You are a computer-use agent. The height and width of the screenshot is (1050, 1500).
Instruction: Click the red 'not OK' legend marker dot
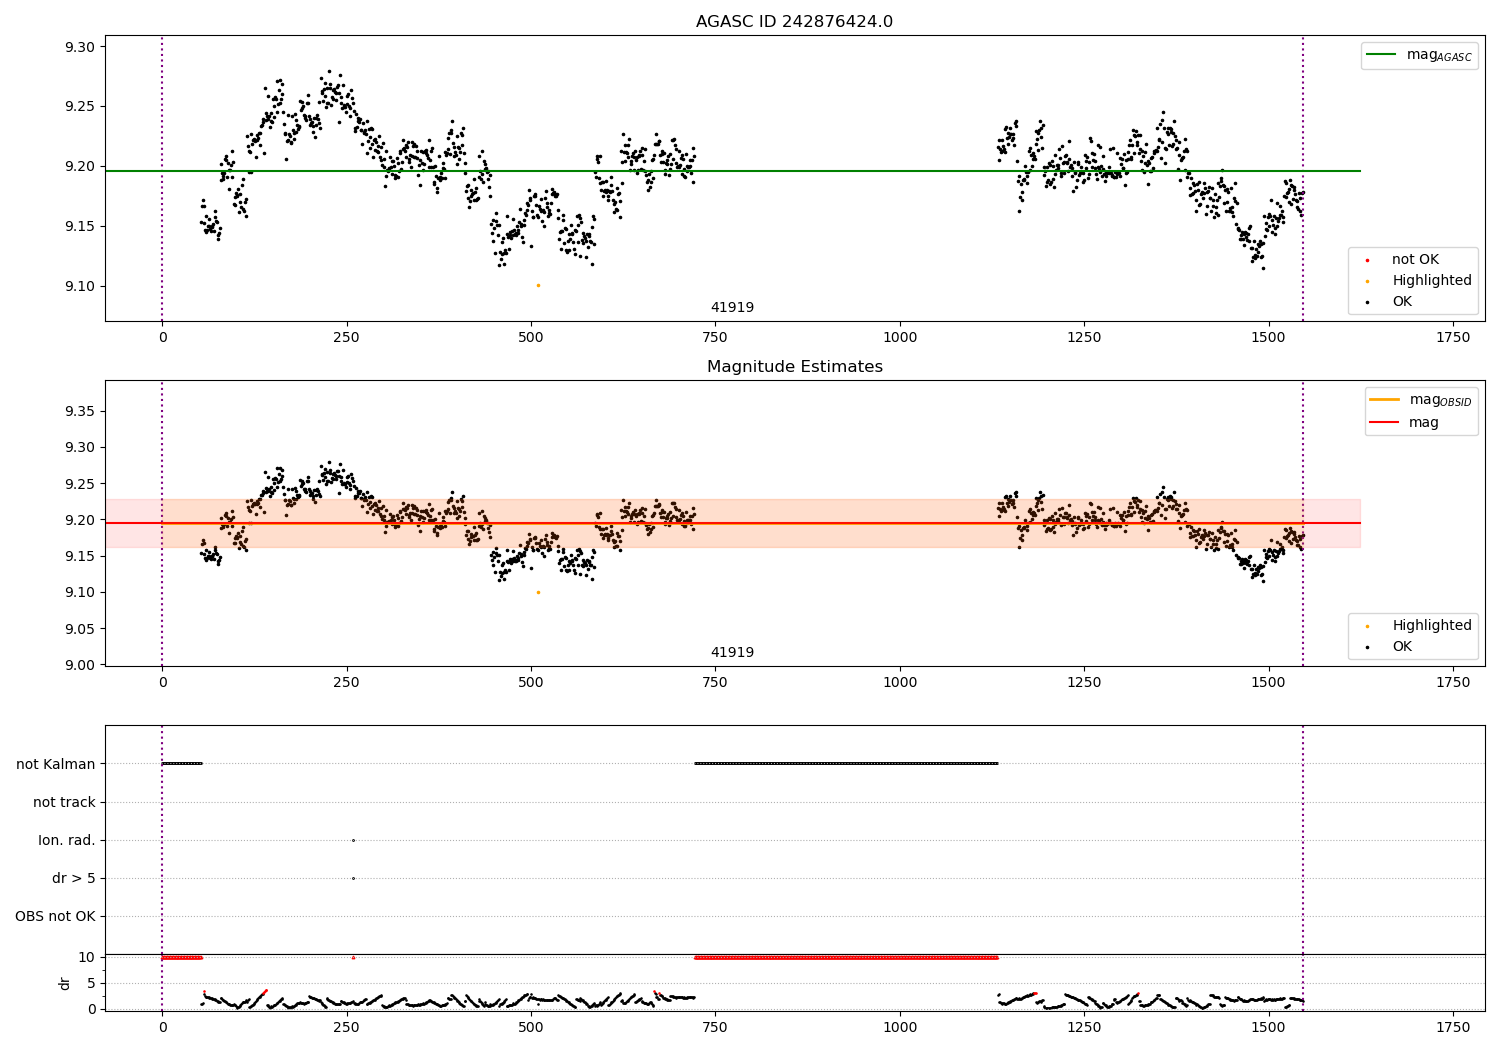pos(1367,260)
